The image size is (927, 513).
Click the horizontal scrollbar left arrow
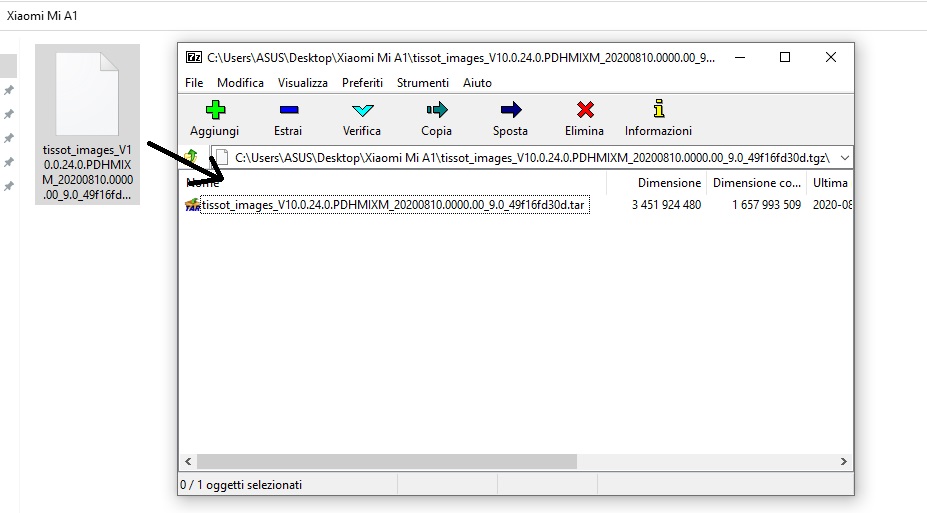[188, 462]
